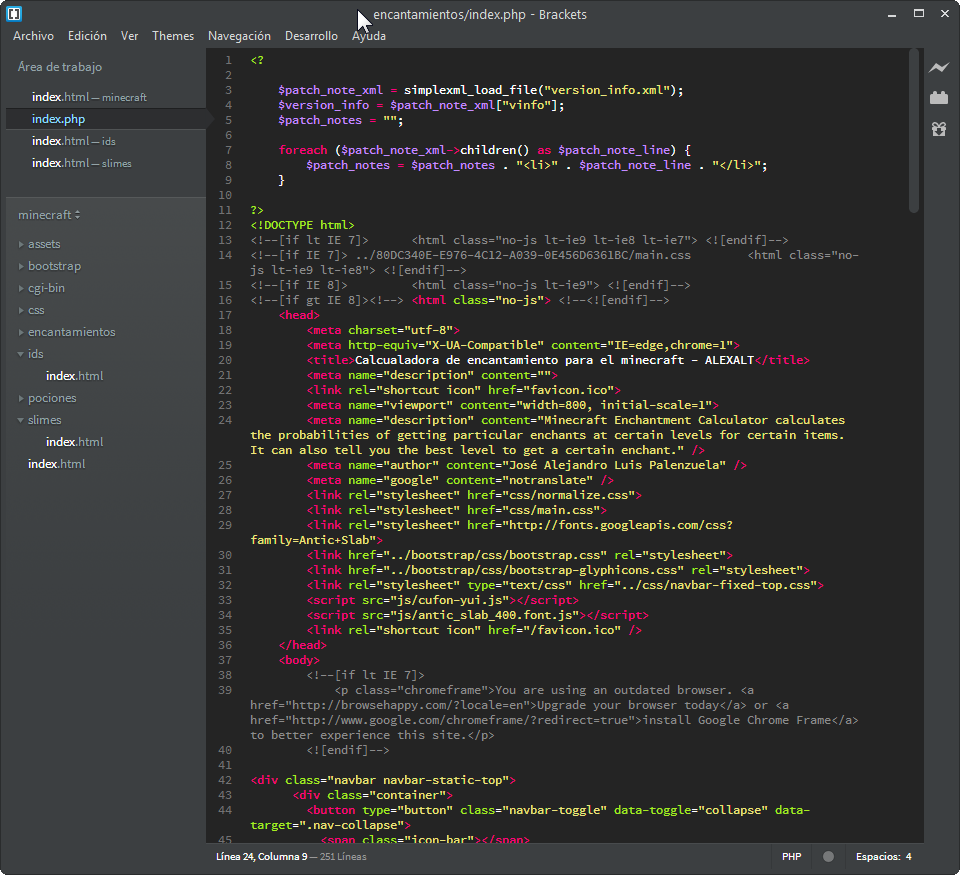
Task: Click the Live Preview lightning icon
Action: tap(939, 67)
